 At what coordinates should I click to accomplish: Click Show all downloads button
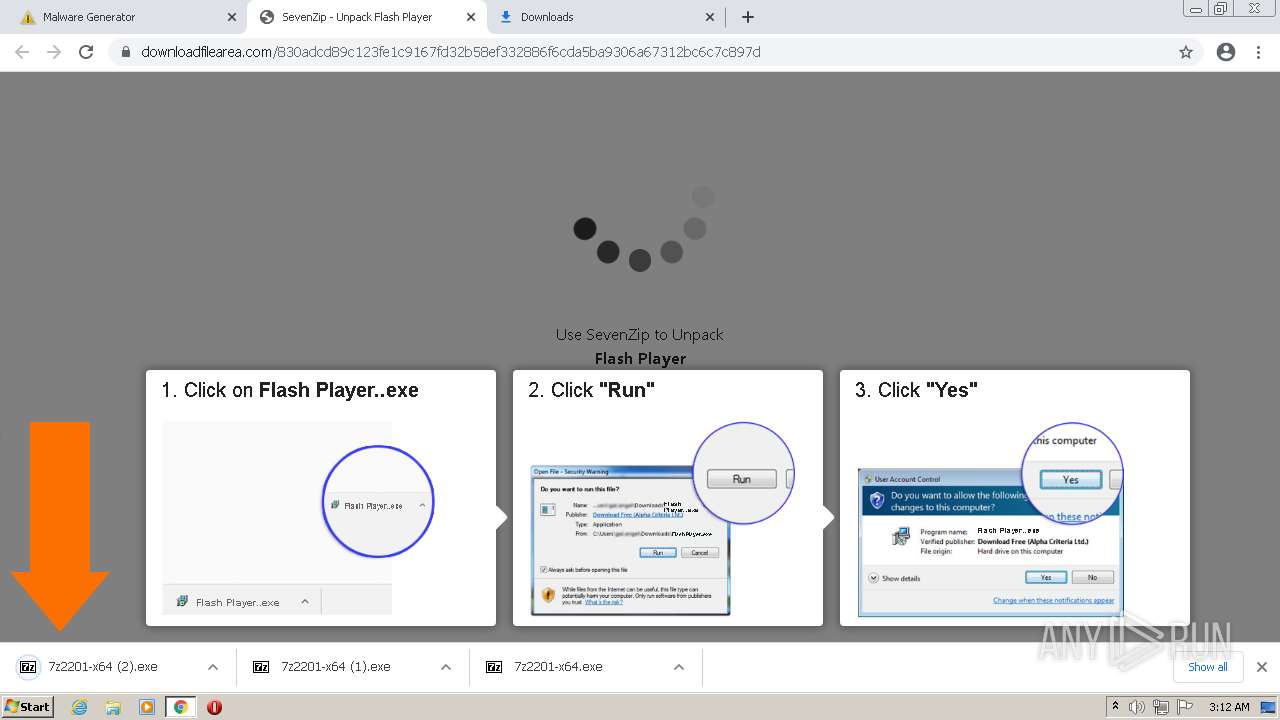pos(1208,667)
